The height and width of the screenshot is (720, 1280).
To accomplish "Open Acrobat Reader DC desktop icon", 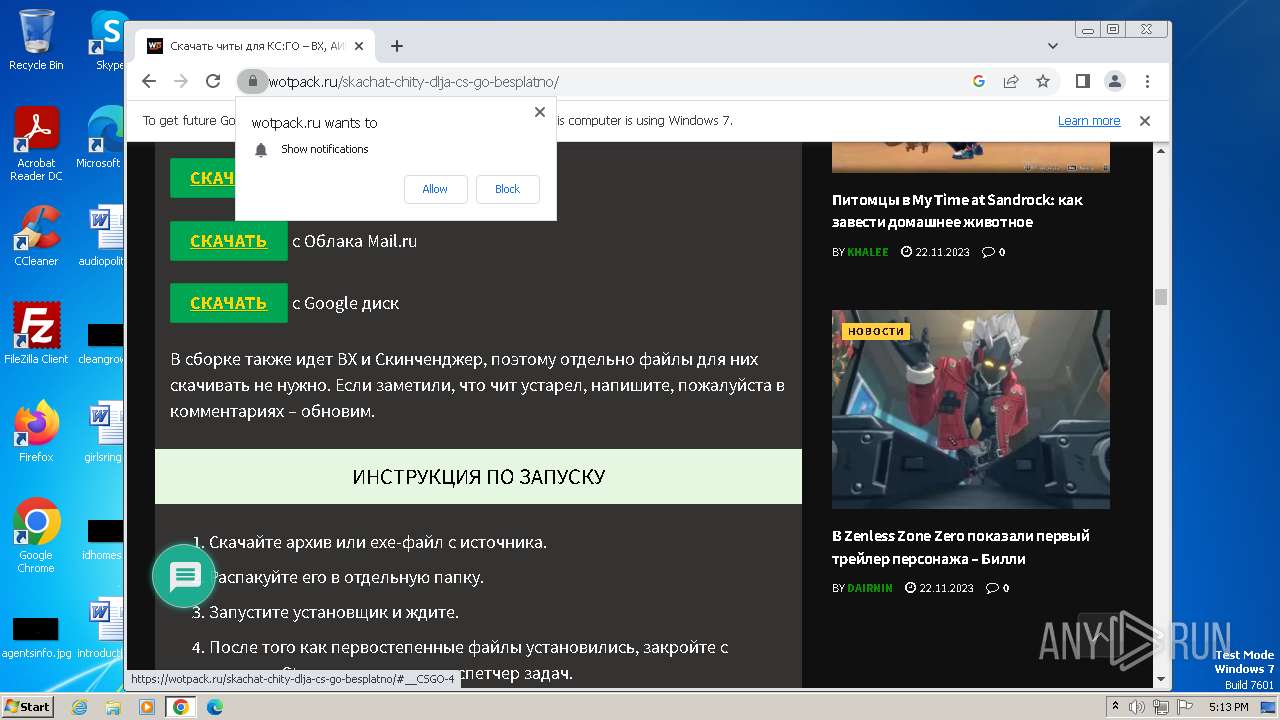I will pos(36,145).
